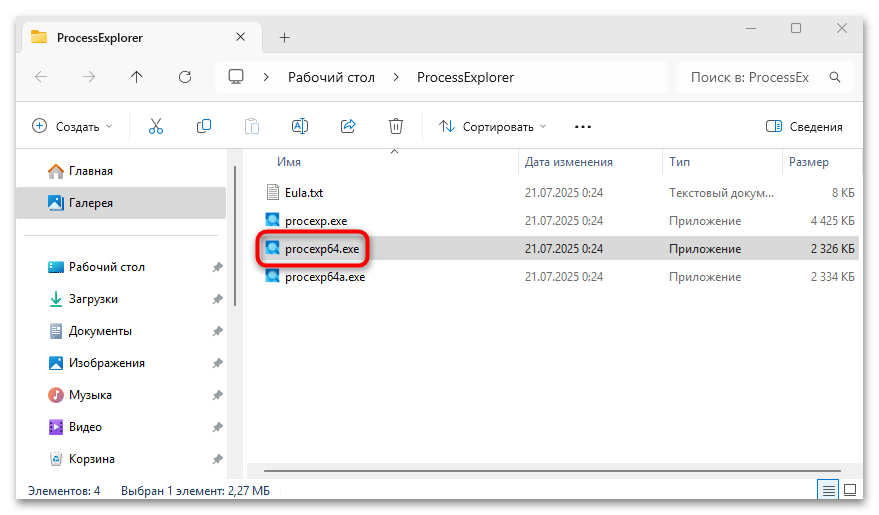Click size value 2 334 КБ
This screenshot has width=879, height=515.
point(832,277)
